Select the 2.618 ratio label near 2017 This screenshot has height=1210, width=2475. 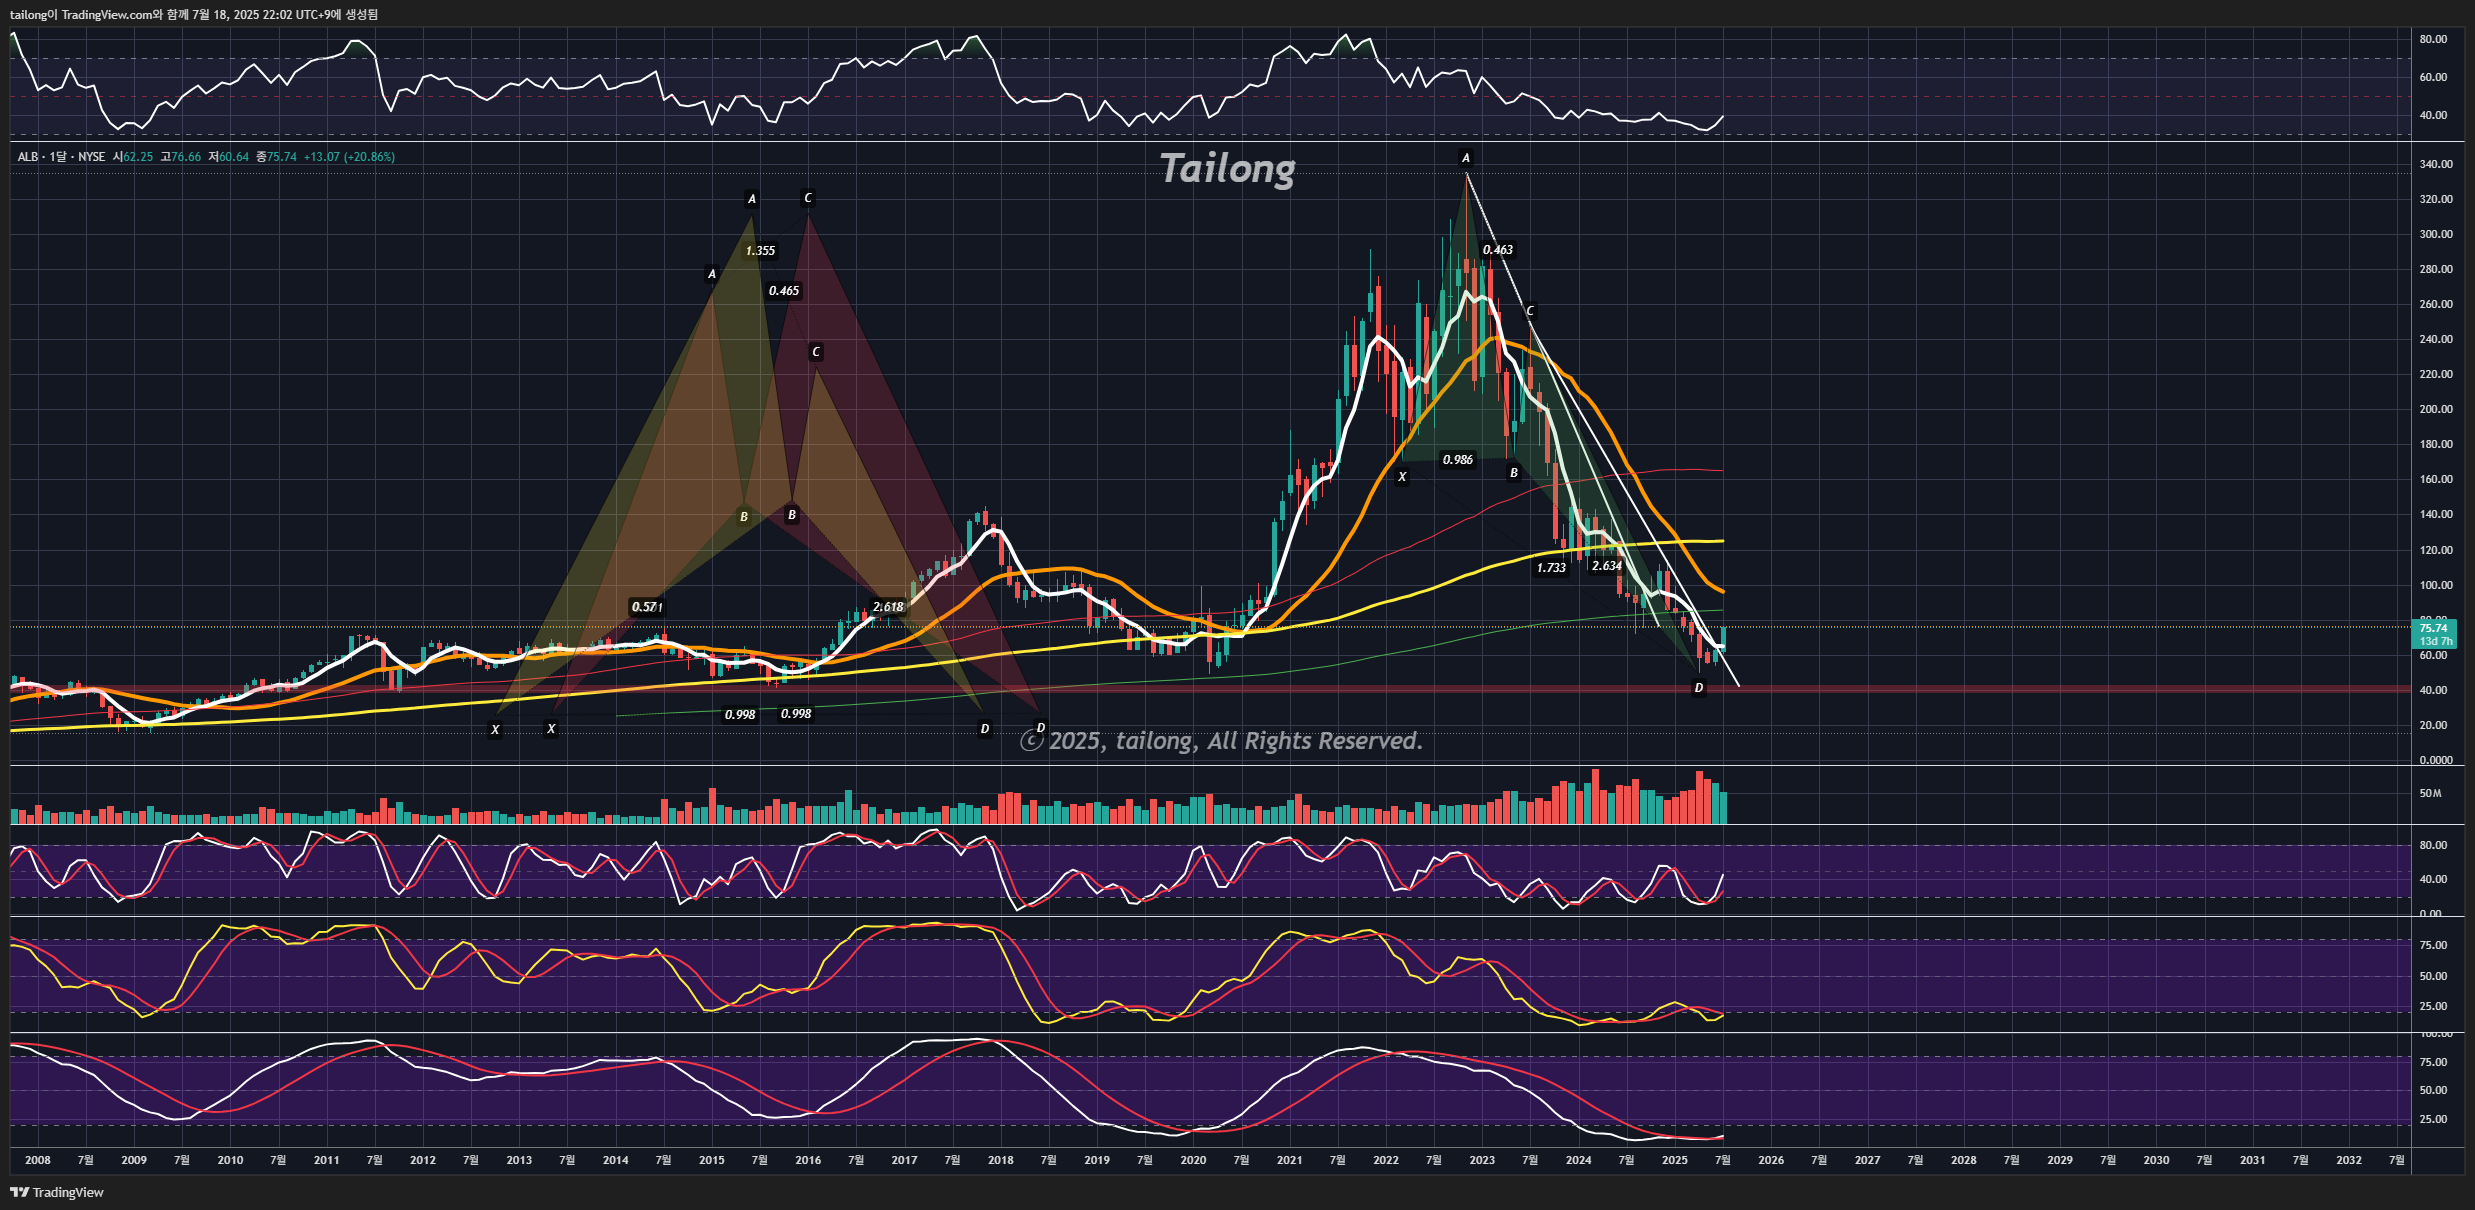[888, 606]
